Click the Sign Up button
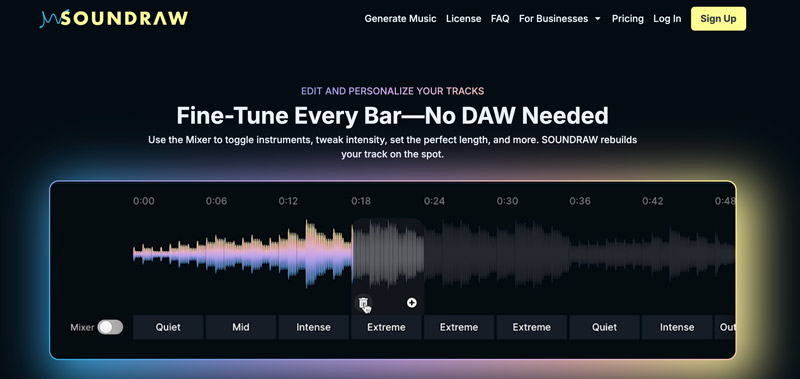 (x=718, y=19)
